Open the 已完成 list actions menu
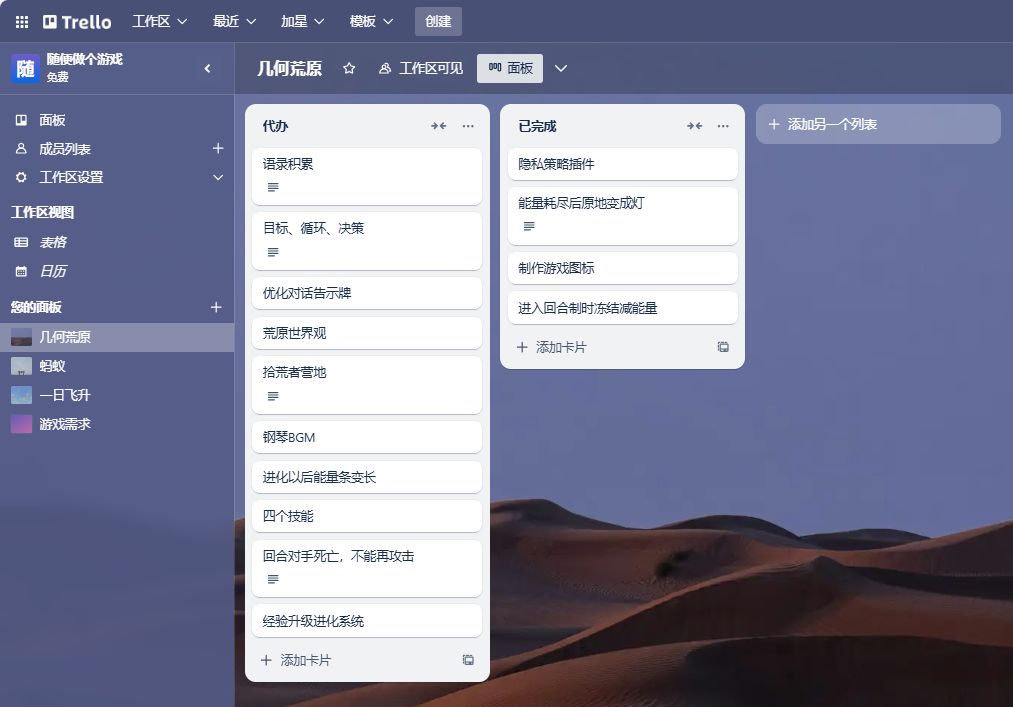Screen dimensions: 1013x707 click(x=724, y=126)
